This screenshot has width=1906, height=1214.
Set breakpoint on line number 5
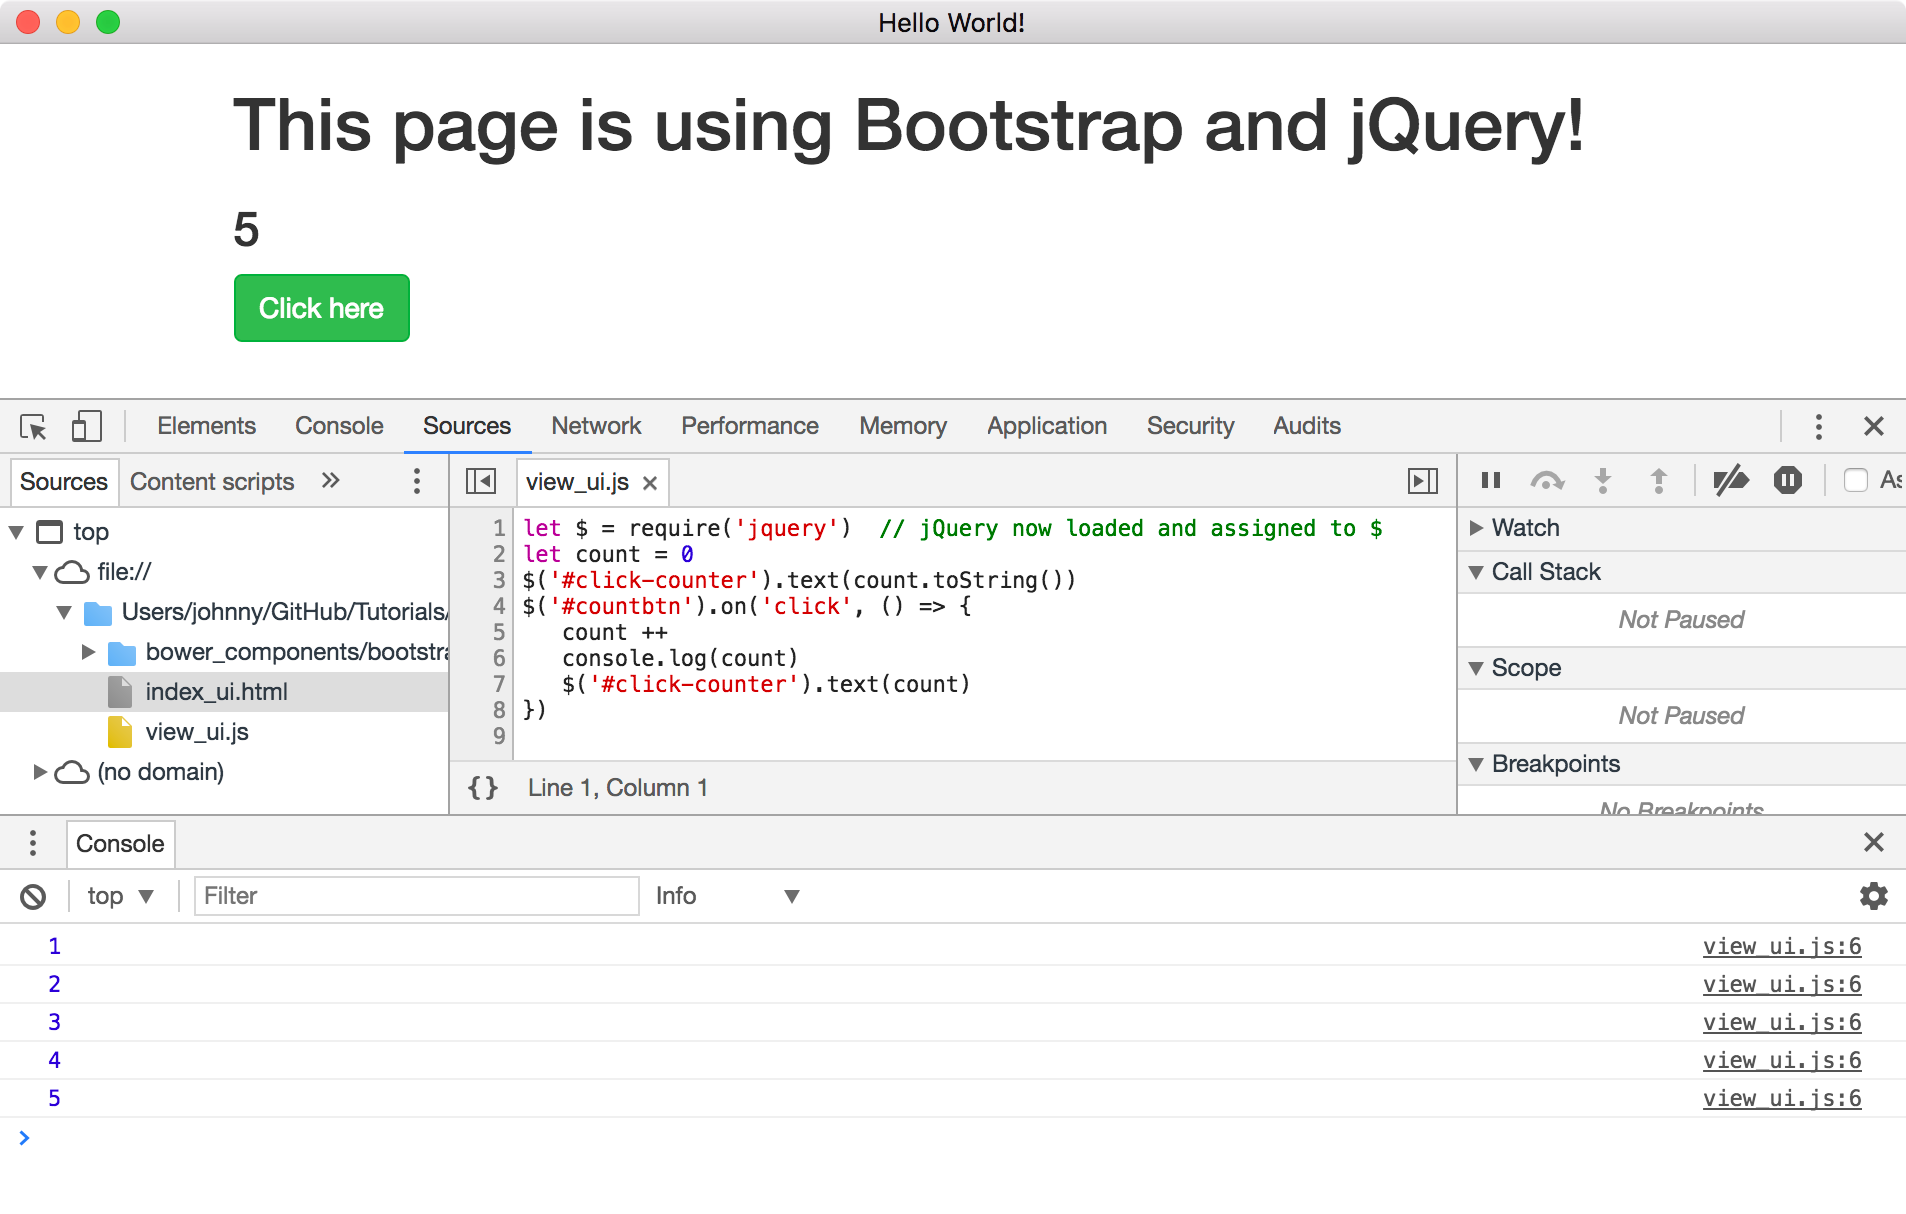pos(499,632)
